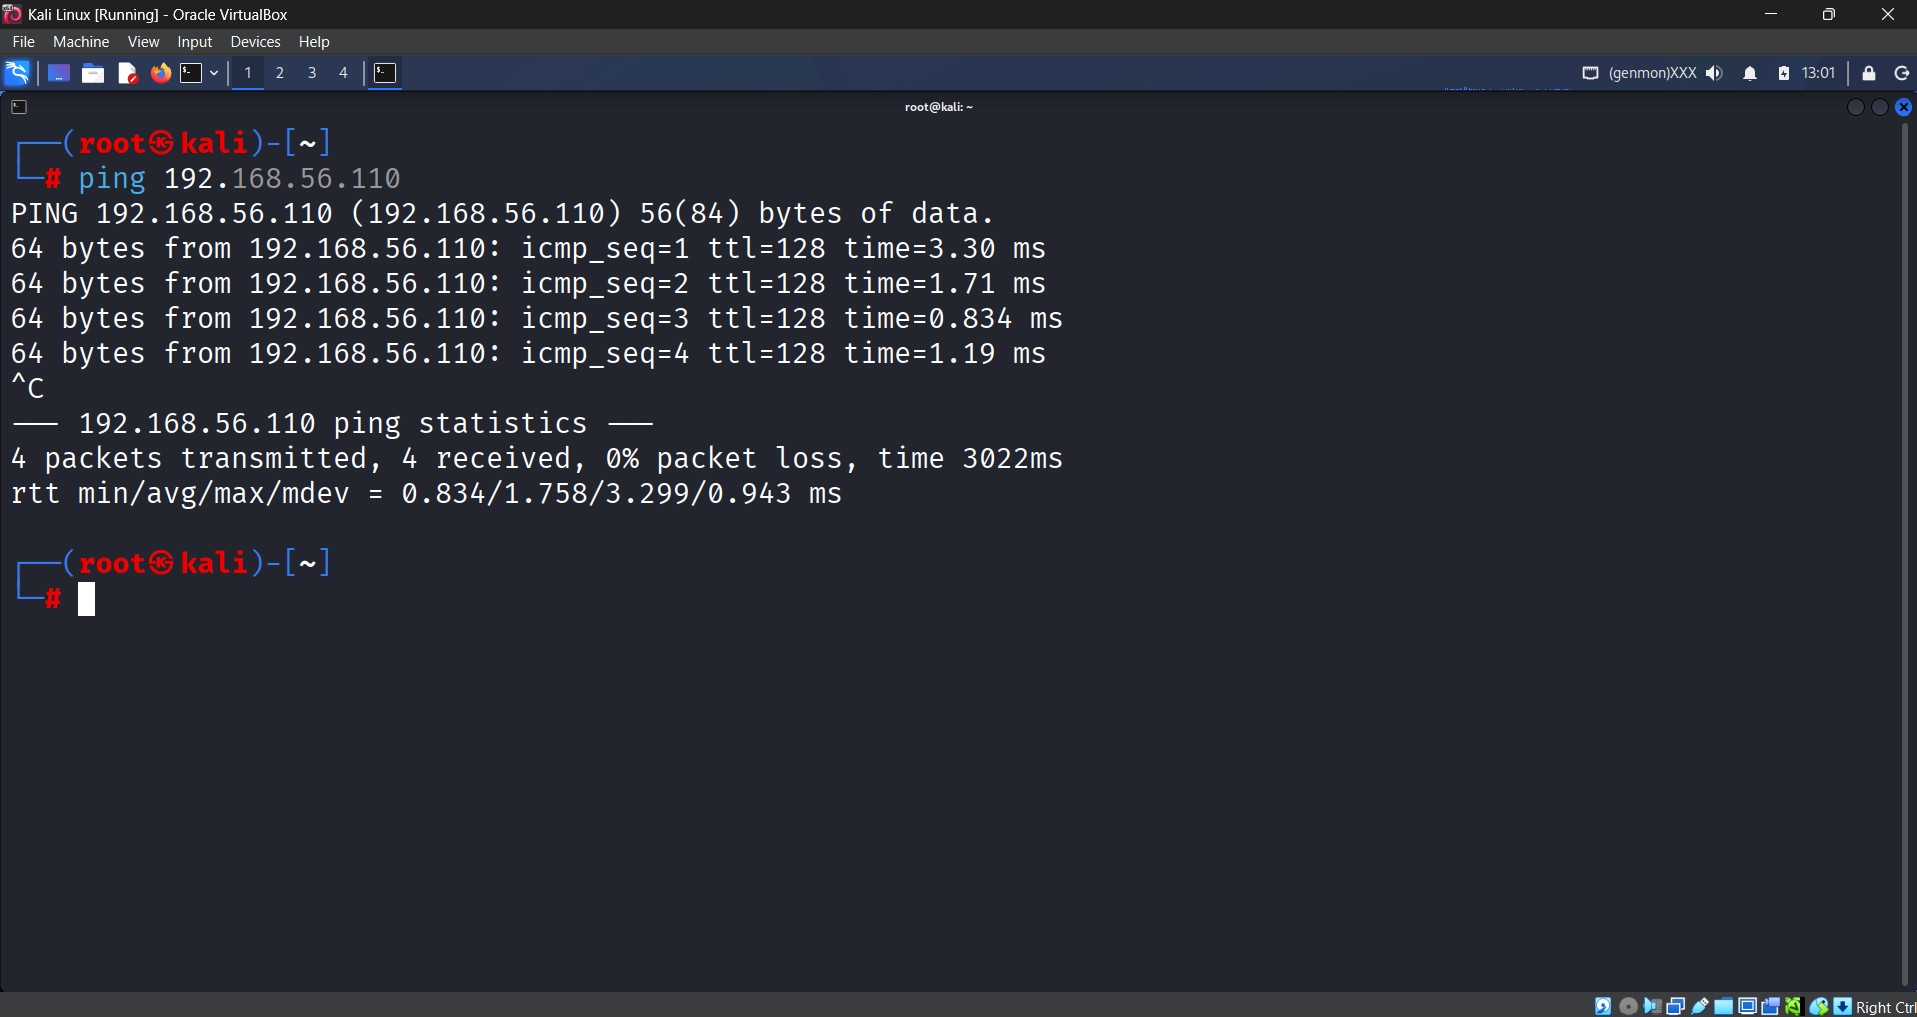Screen dimensions: 1917x1017
Task: Switch to workspace 2
Action: (x=280, y=73)
